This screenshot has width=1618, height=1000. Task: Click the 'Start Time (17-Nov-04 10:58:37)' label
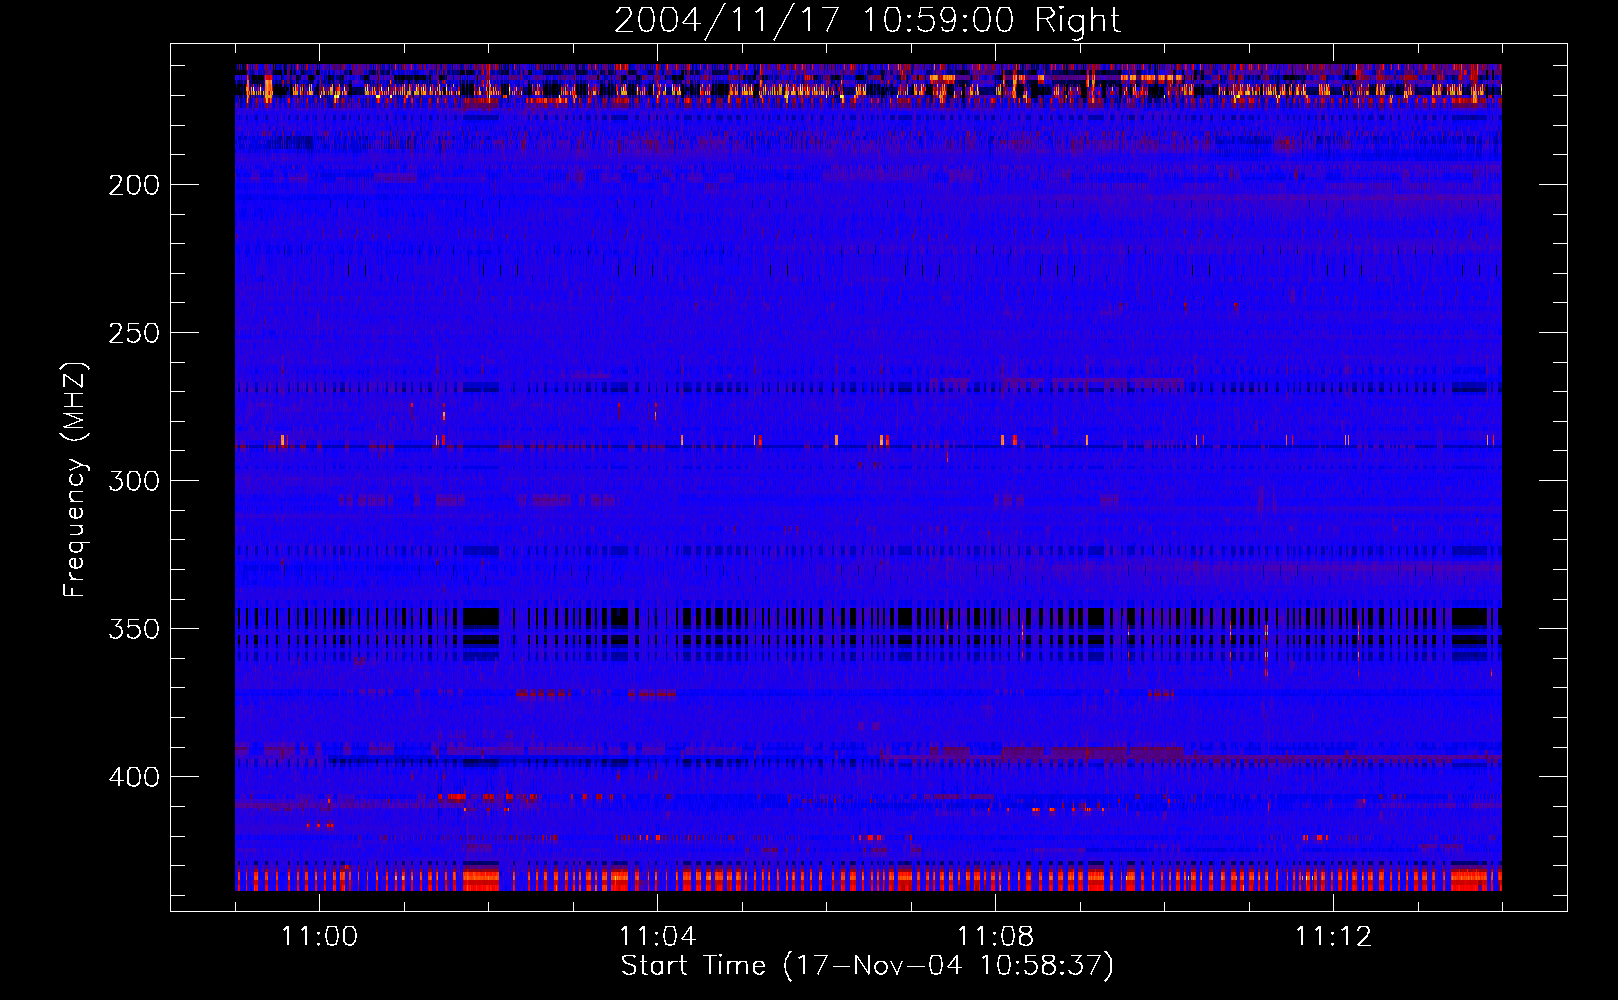867,966
